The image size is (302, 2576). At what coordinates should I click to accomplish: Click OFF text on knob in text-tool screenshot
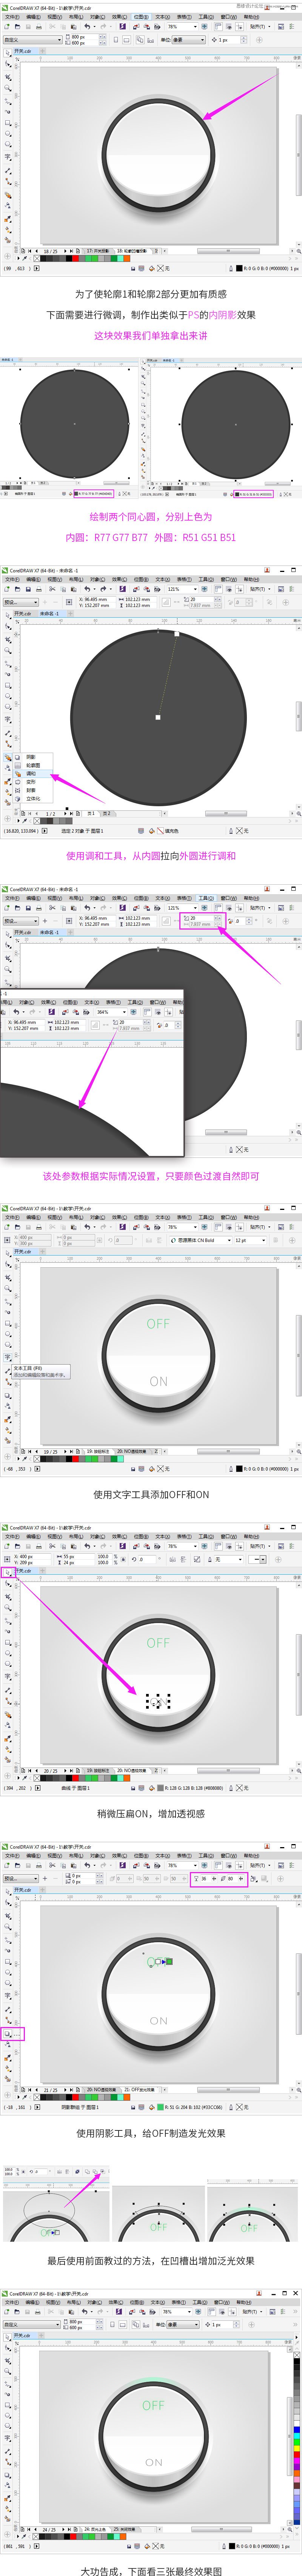(x=158, y=1323)
